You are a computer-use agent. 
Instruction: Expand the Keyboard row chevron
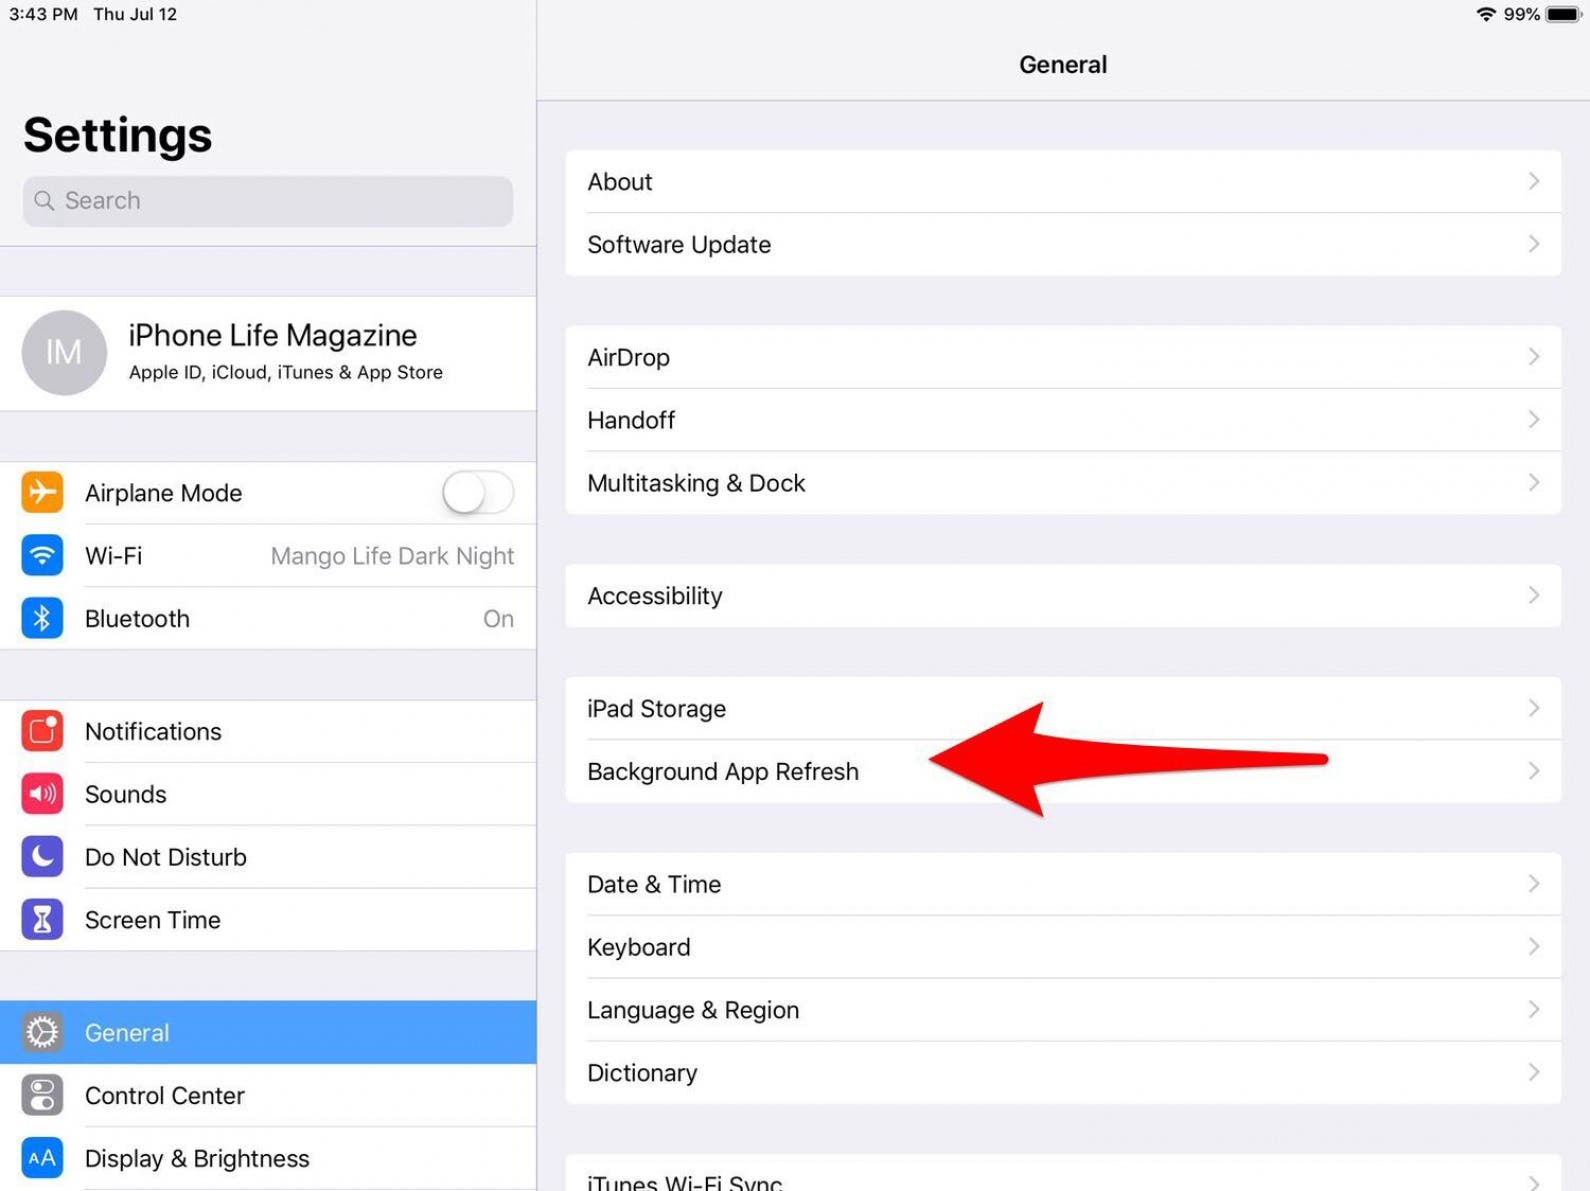point(1533,947)
